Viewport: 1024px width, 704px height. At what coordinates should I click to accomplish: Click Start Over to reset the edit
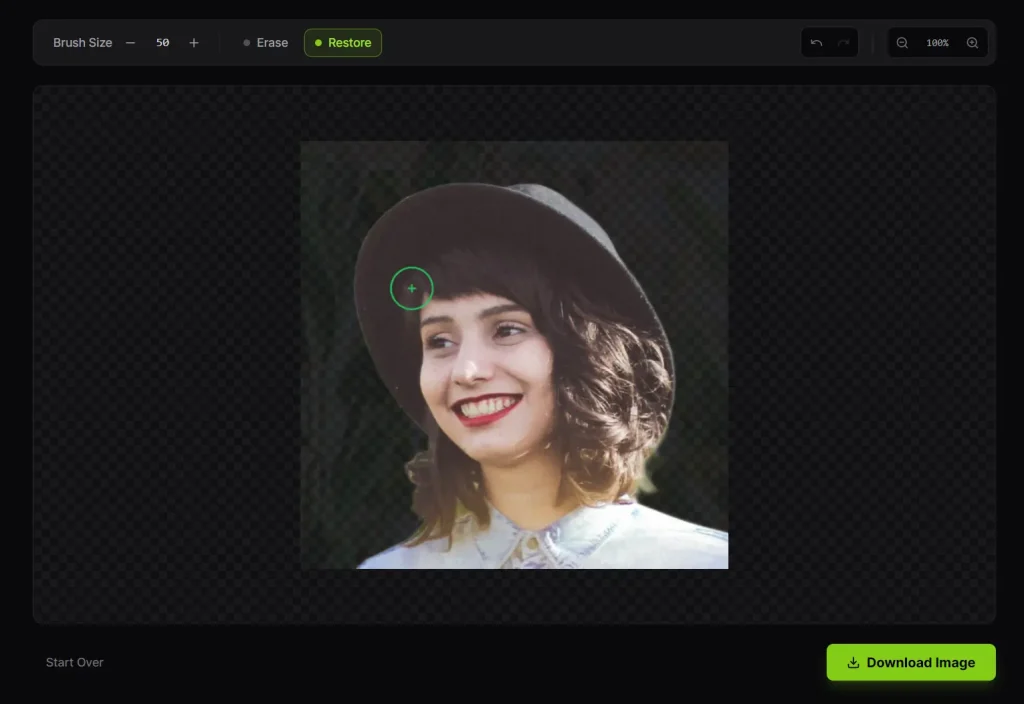(x=74, y=662)
